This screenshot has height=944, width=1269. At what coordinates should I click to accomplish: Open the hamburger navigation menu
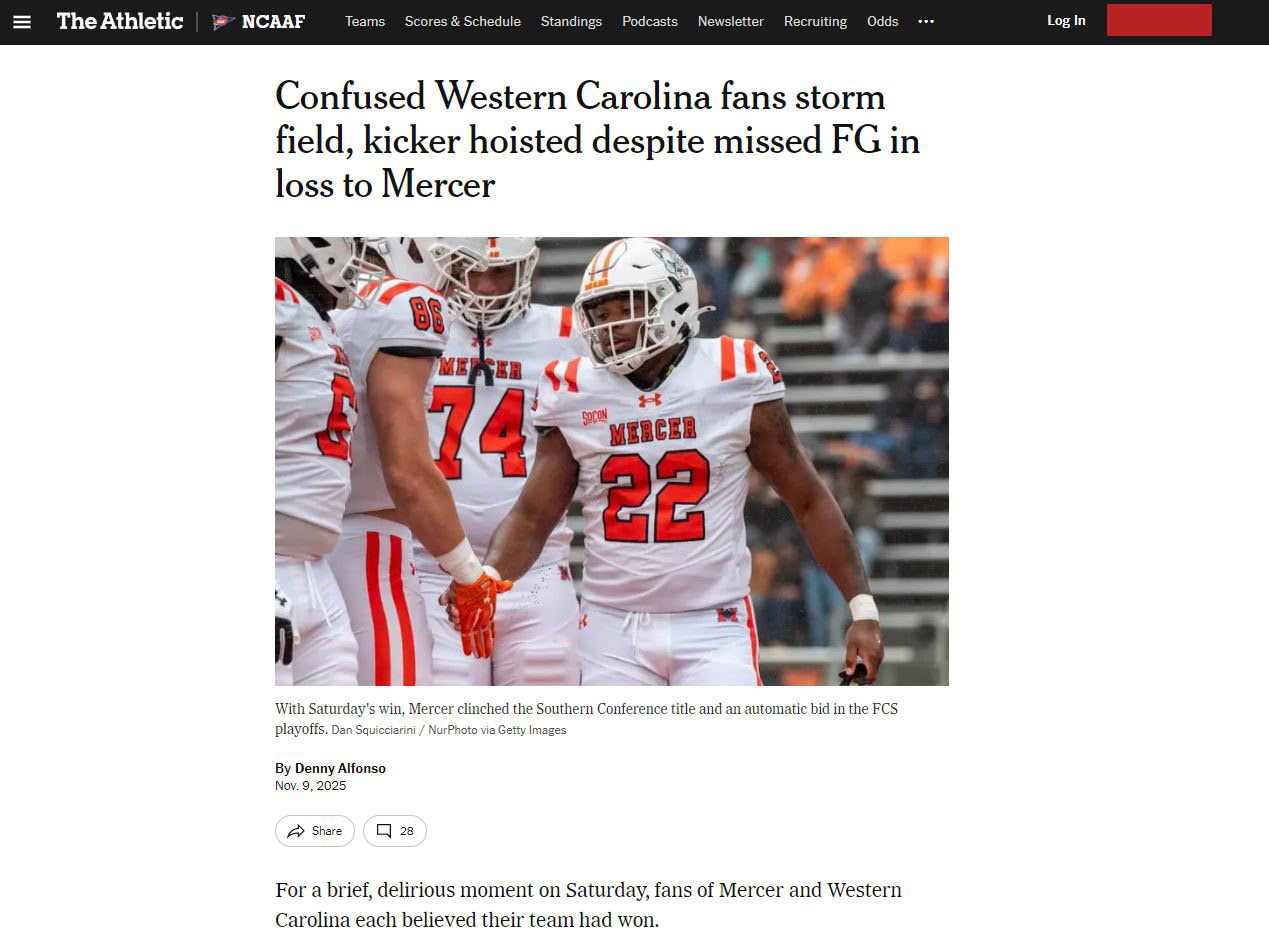[22, 21]
